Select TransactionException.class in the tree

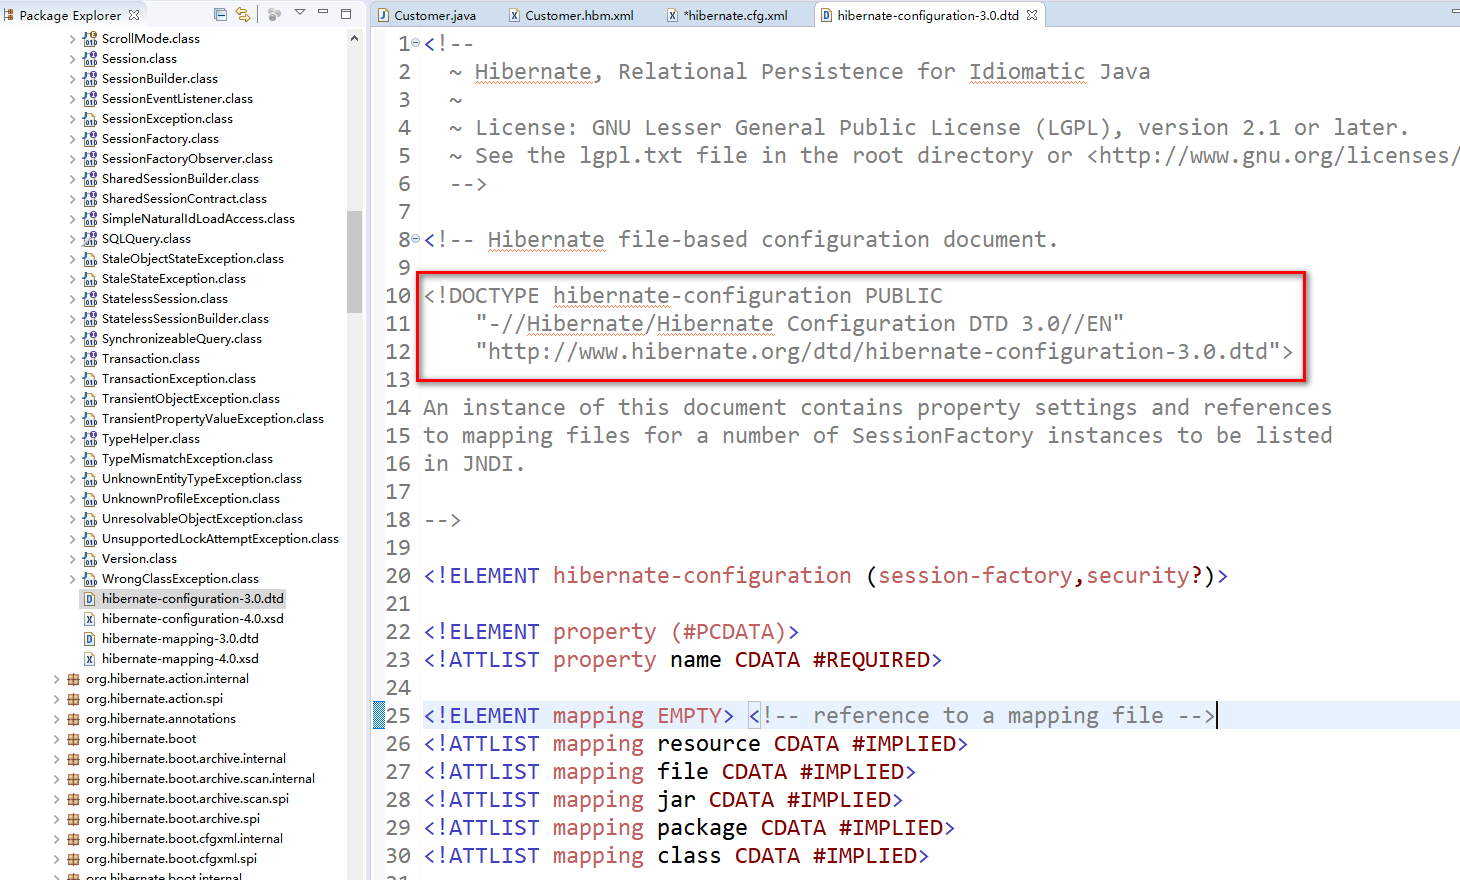click(179, 379)
